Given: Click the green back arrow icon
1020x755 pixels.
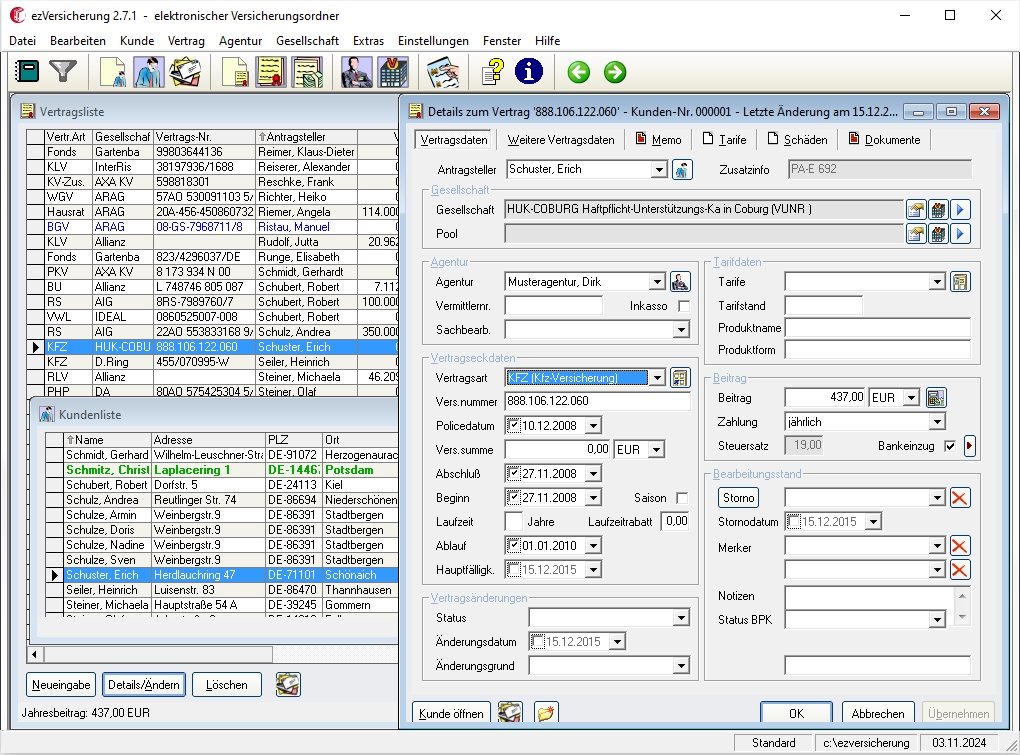Looking at the screenshot, I should click(578, 72).
